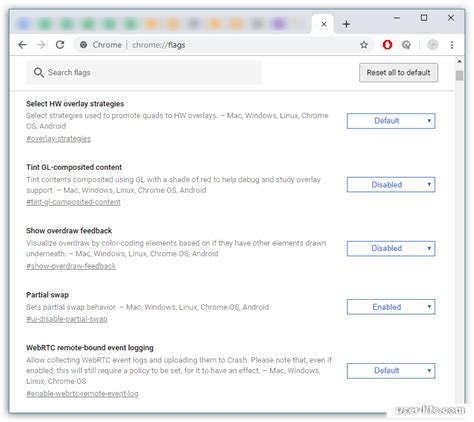474x422 pixels.
Task: Click the forward navigation arrow
Action: [41, 45]
